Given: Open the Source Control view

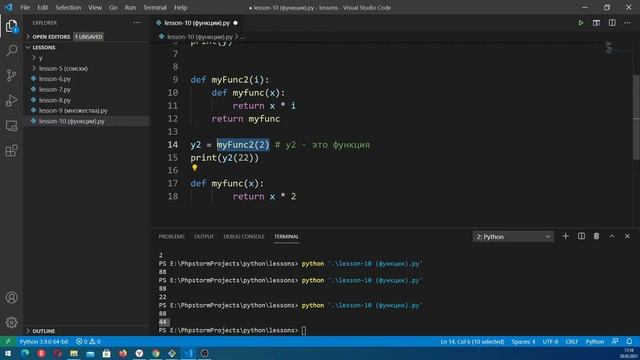Looking at the screenshot, I should (x=11, y=76).
